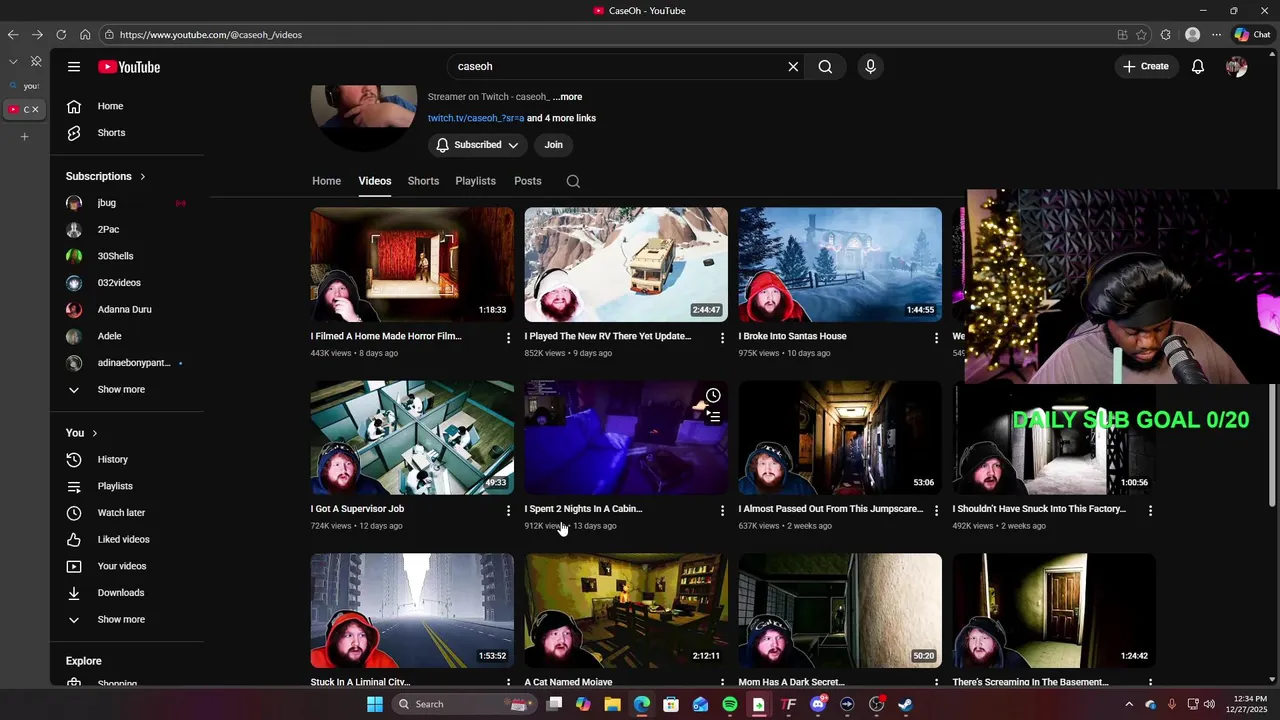This screenshot has height=720, width=1280.
Task: Open Discord from the taskbar
Action: tap(818, 704)
